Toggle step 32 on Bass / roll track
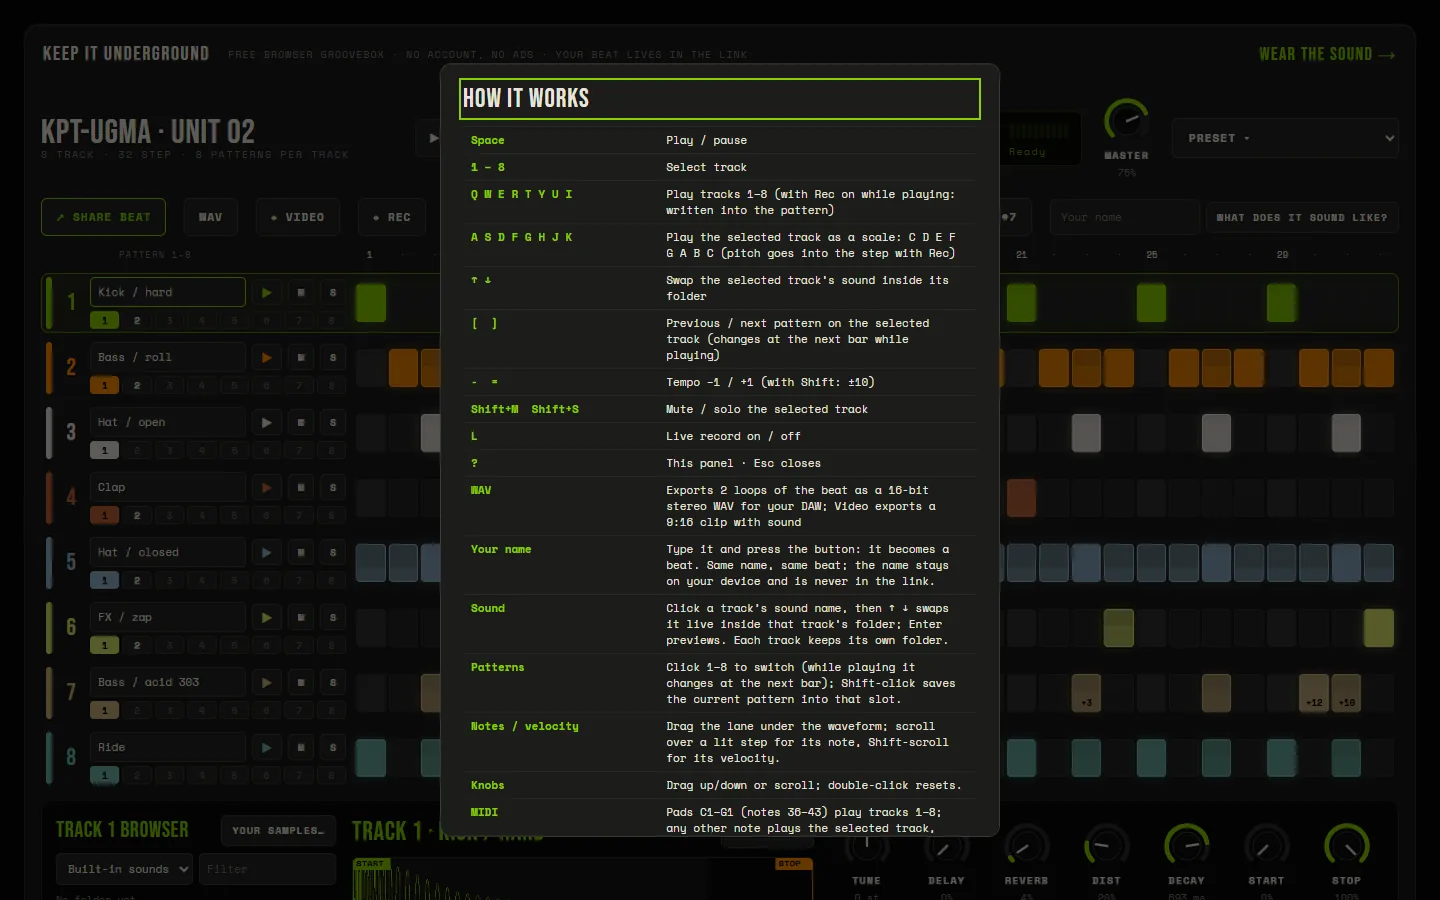This screenshot has width=1440, height=900. [1379, 368]
